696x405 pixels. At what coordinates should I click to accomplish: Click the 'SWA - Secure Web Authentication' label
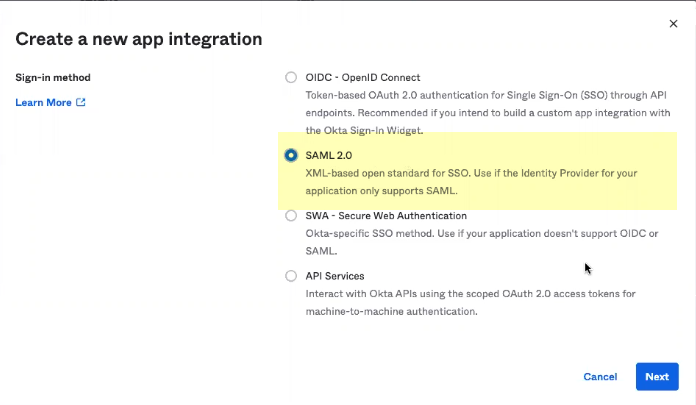coord(385,215)
